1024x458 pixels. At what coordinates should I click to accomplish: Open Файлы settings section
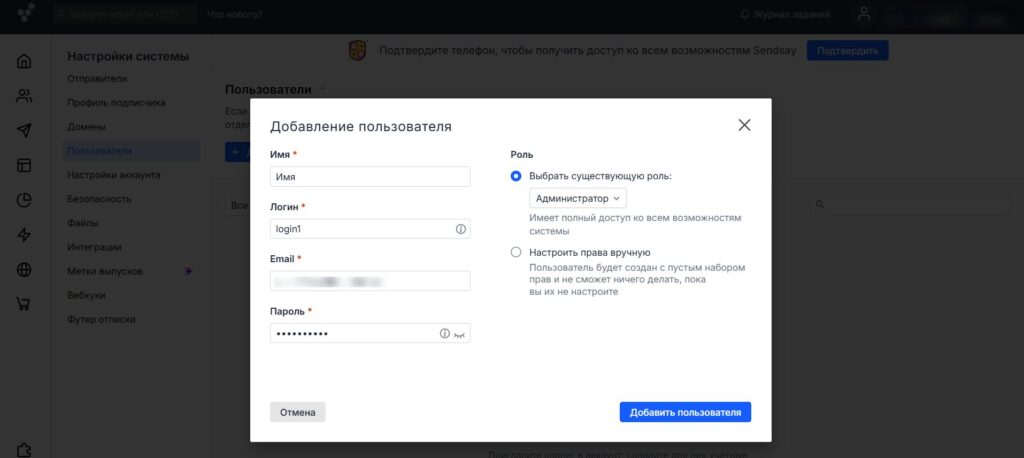click(82, 223)
